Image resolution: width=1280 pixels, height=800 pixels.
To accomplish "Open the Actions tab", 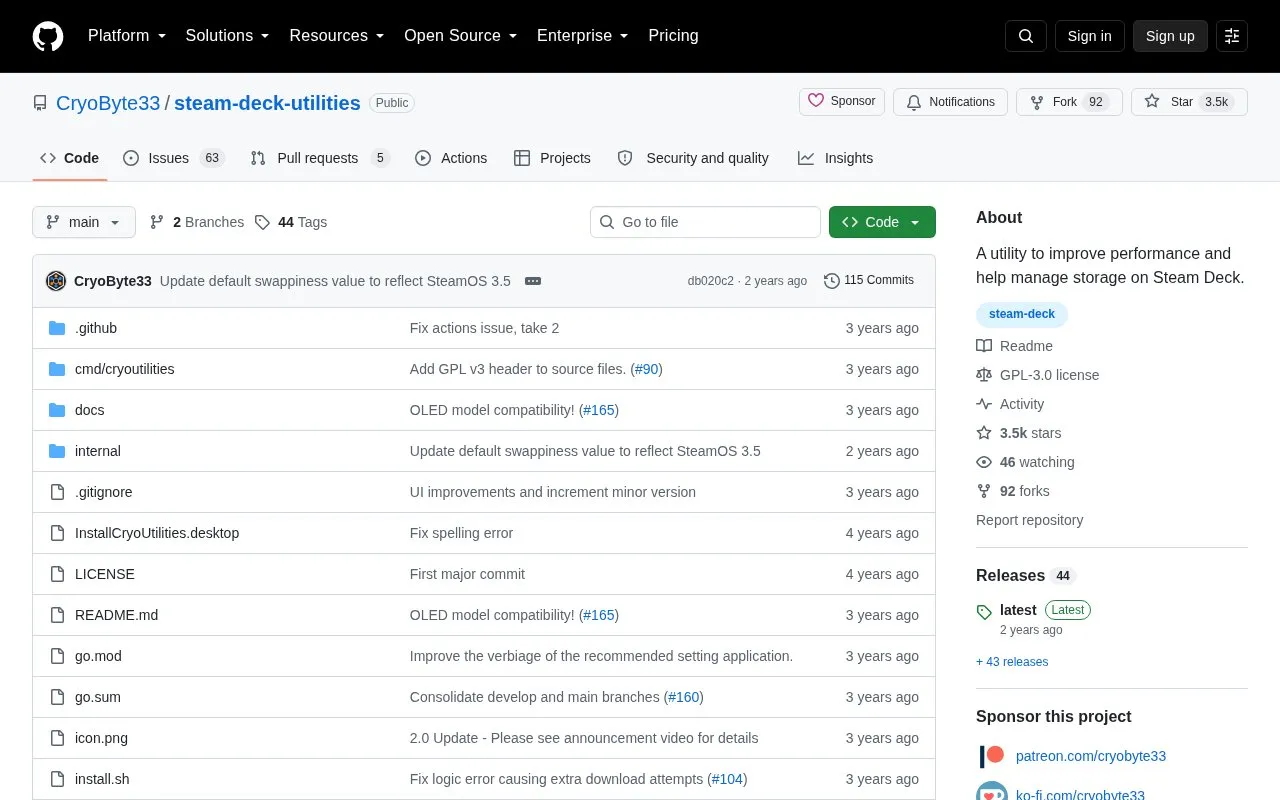I will 451,158.
